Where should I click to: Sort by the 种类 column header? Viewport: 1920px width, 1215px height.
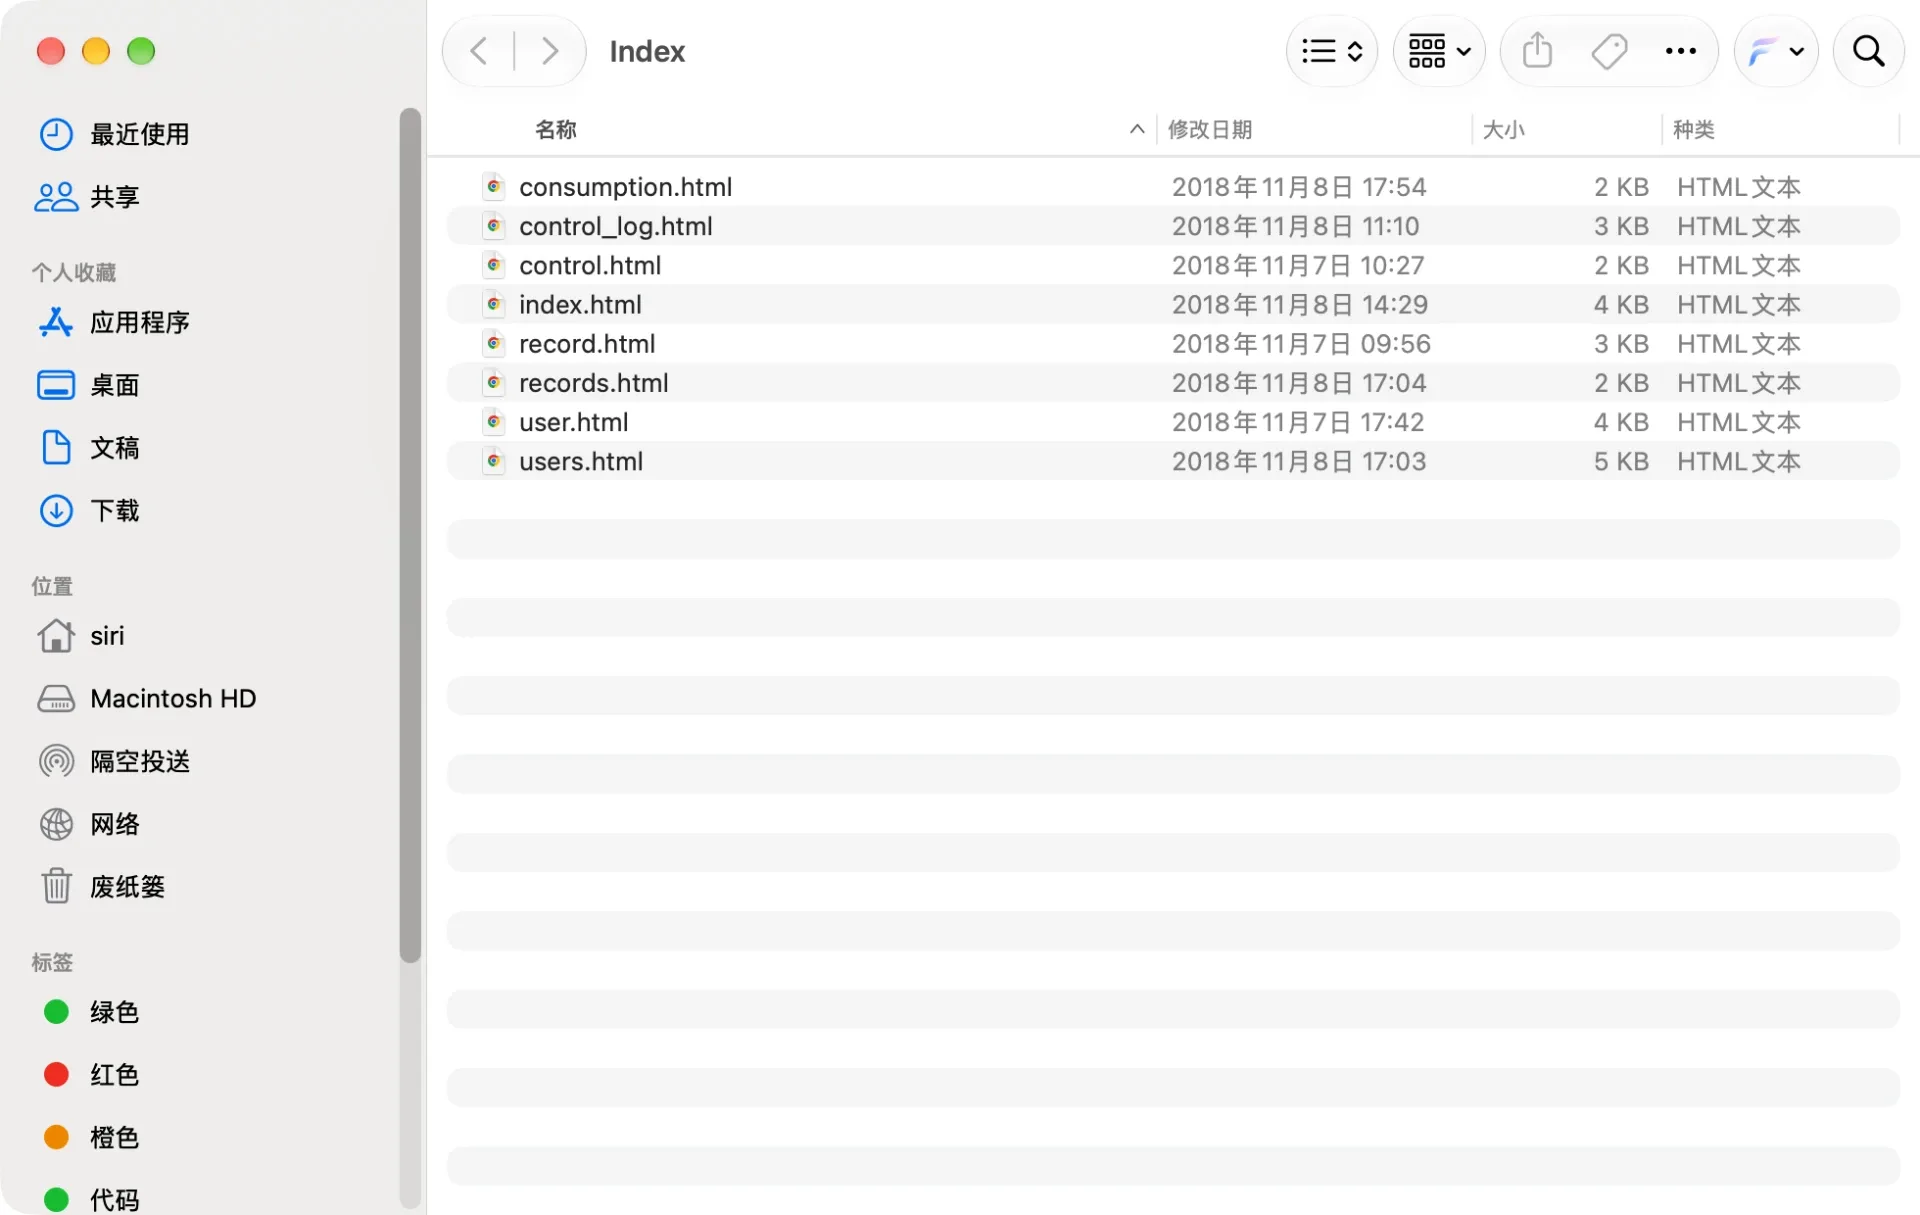pos(1694,130)
